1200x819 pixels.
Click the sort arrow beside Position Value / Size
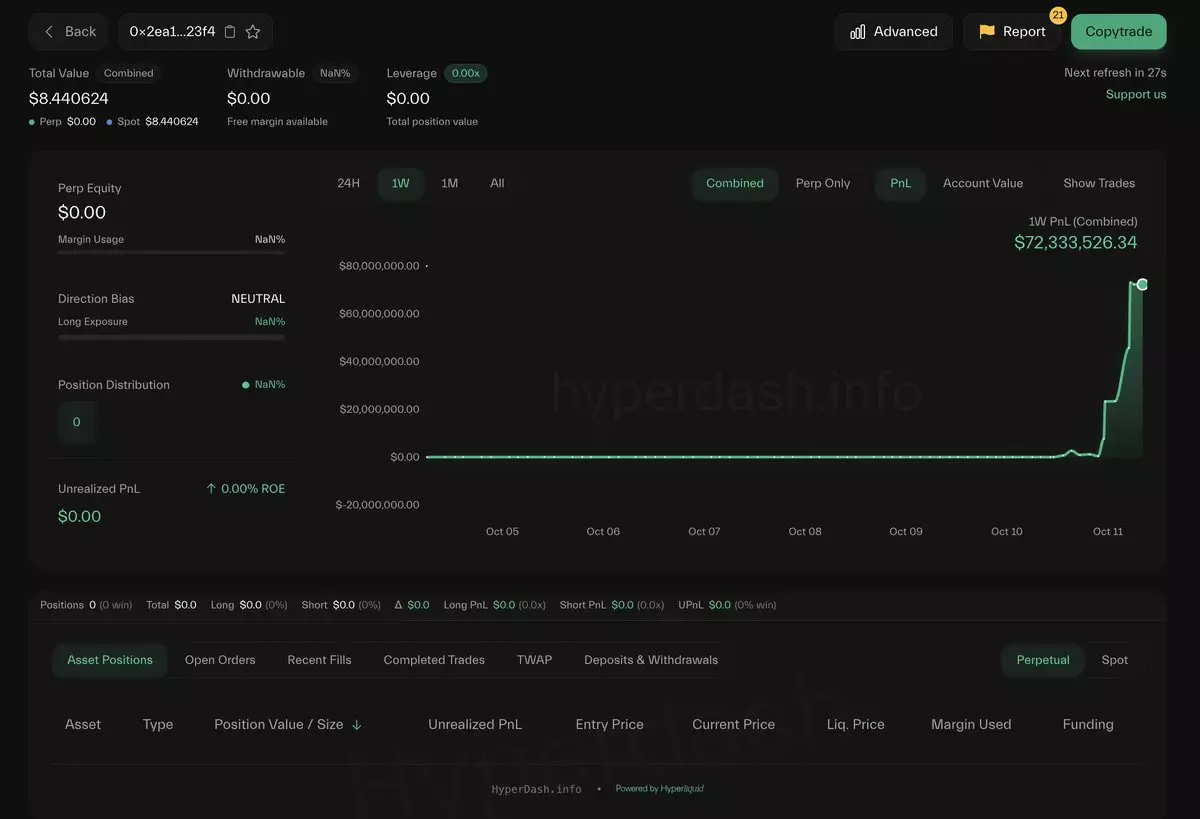357,725
